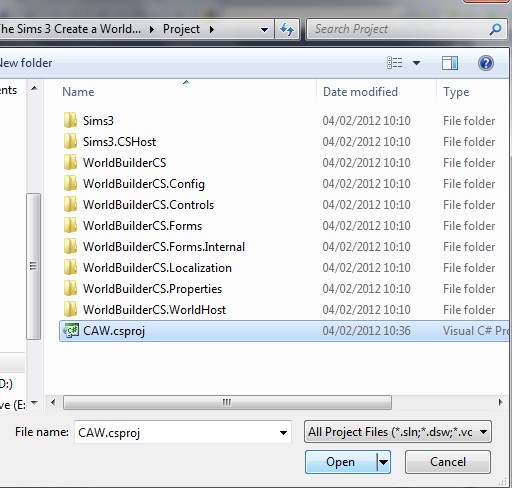Click The Sims 3 Create a World breadcrumb
This screenshot has height=488, width=512.
pyautogui.click(x=70, y=29)
